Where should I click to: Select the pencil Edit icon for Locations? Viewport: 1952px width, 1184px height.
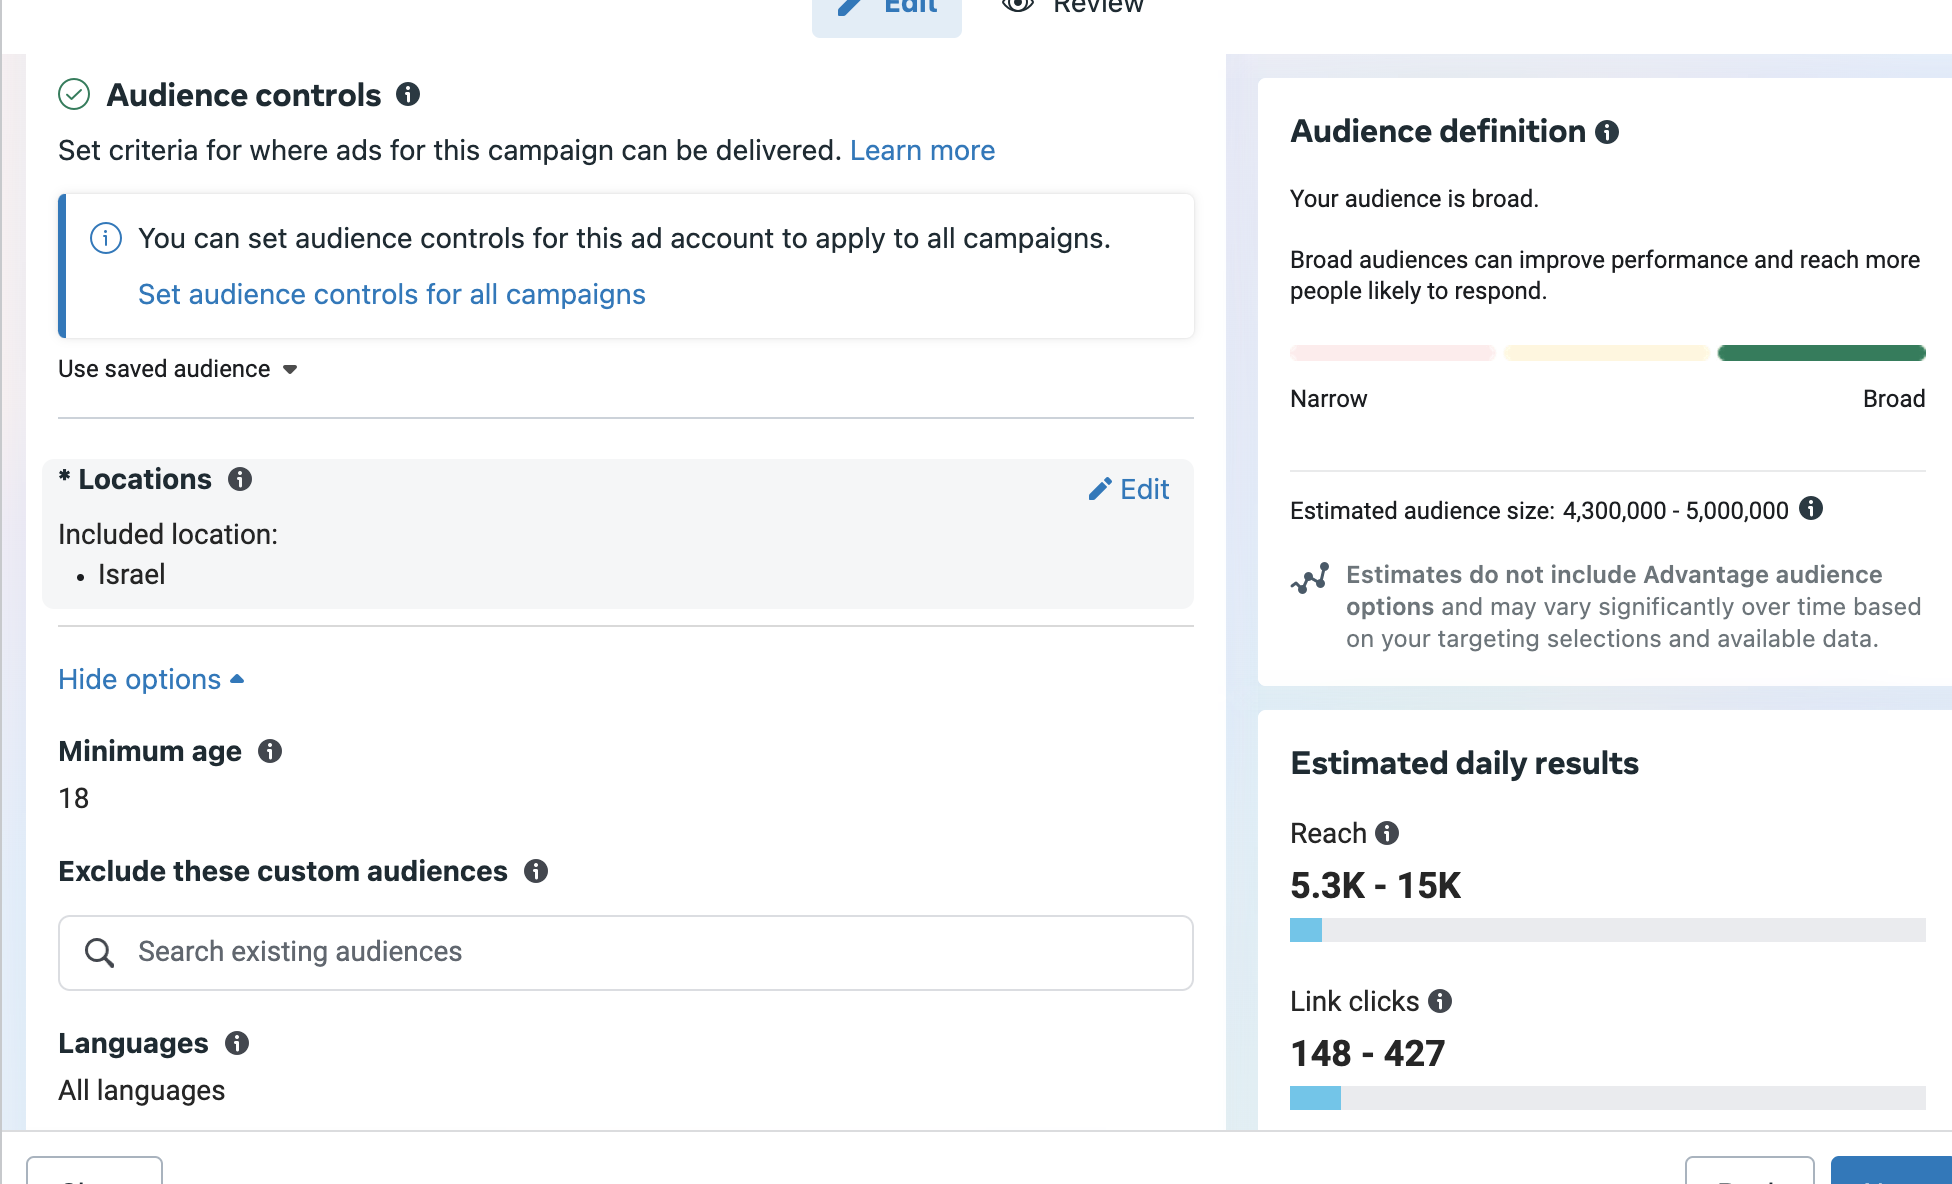1100,489
